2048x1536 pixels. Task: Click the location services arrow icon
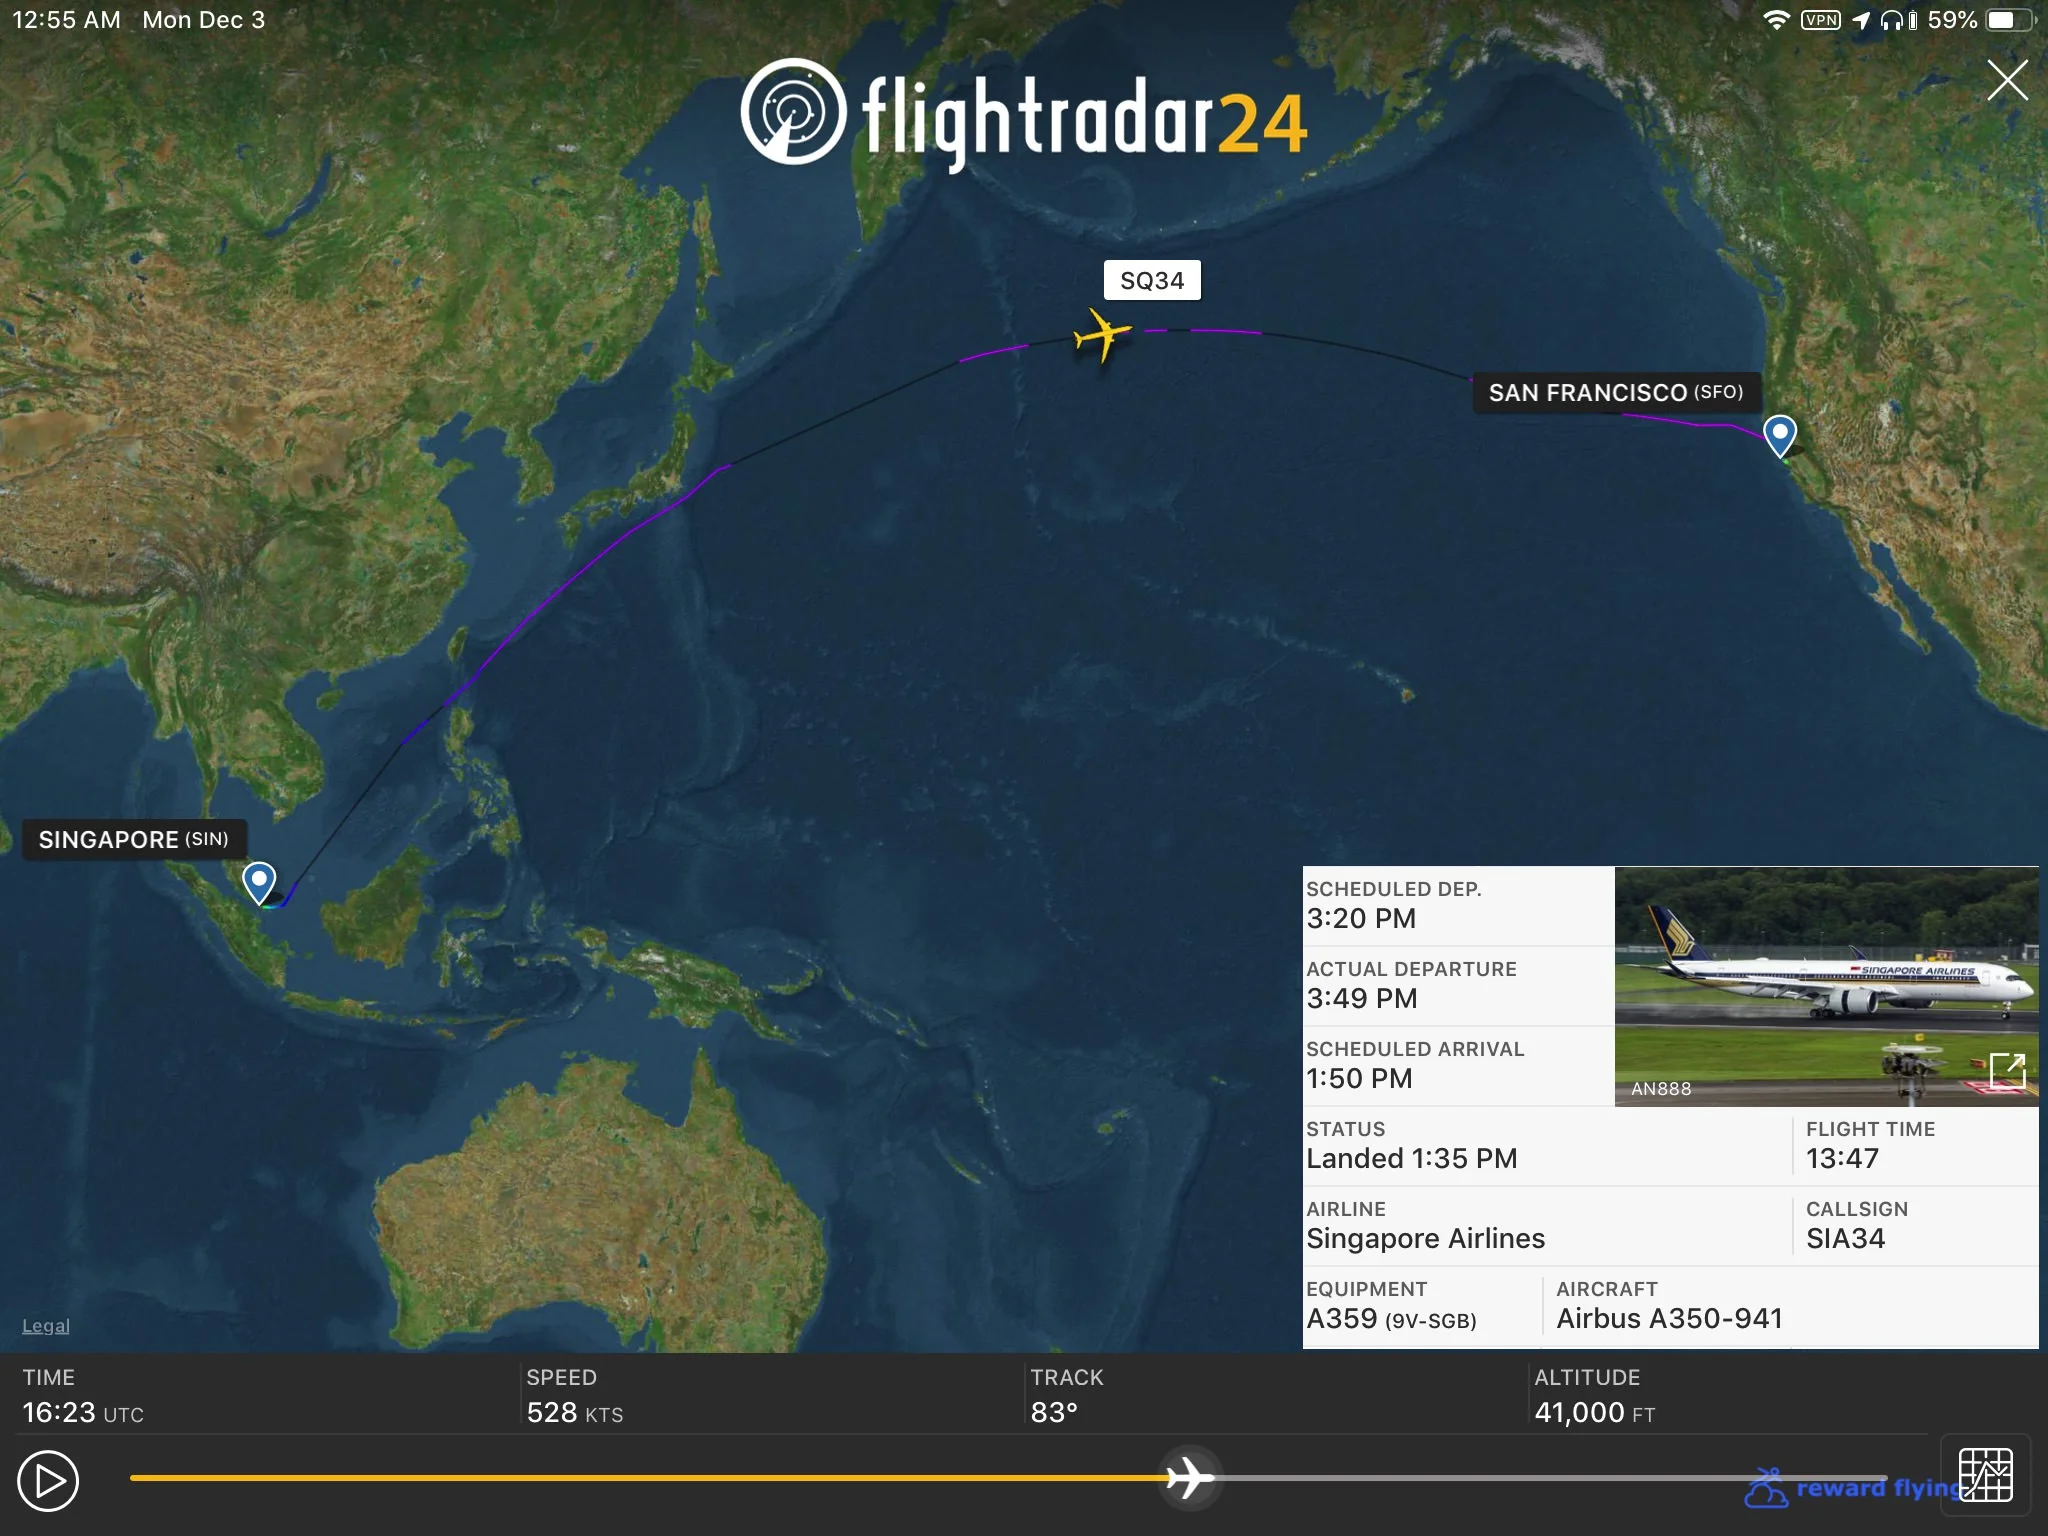[x=1861, y=20]
